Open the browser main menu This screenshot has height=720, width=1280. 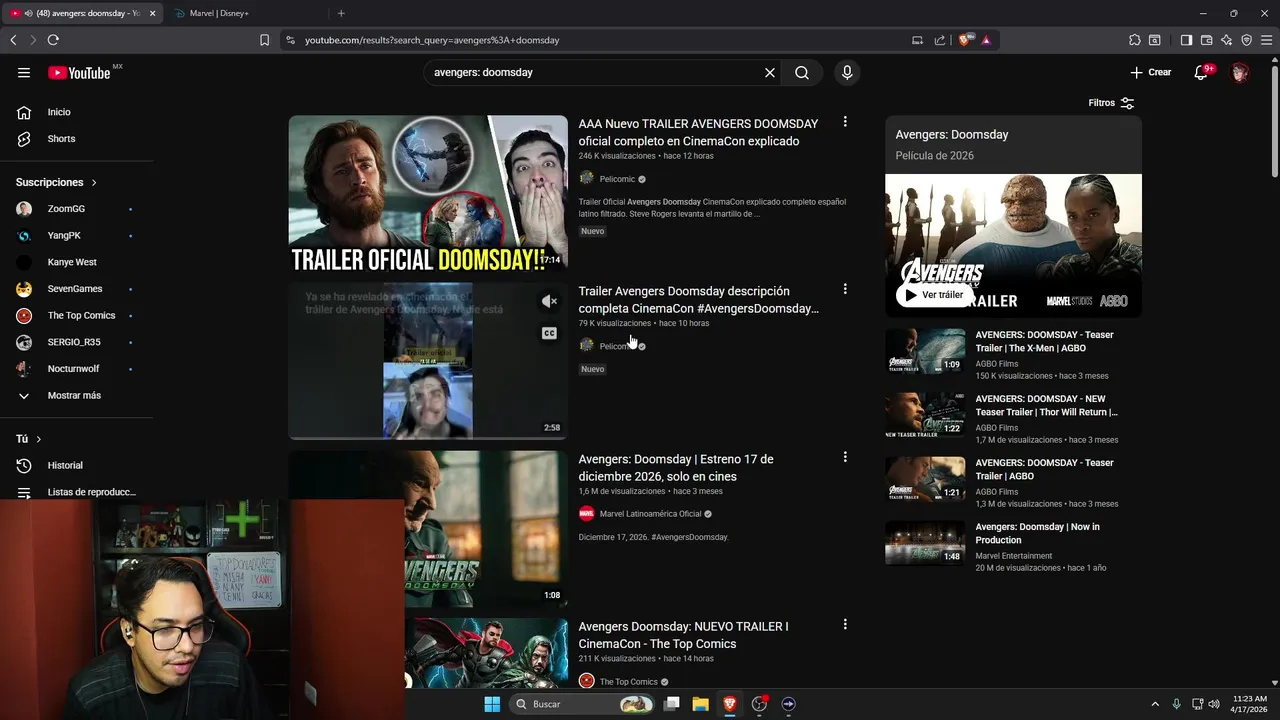tap(1266, 40)
